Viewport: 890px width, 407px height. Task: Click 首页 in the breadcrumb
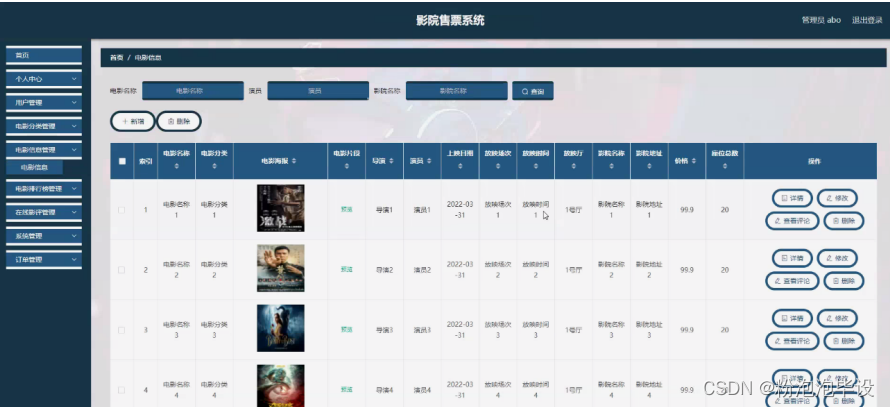tap(116, 58)
